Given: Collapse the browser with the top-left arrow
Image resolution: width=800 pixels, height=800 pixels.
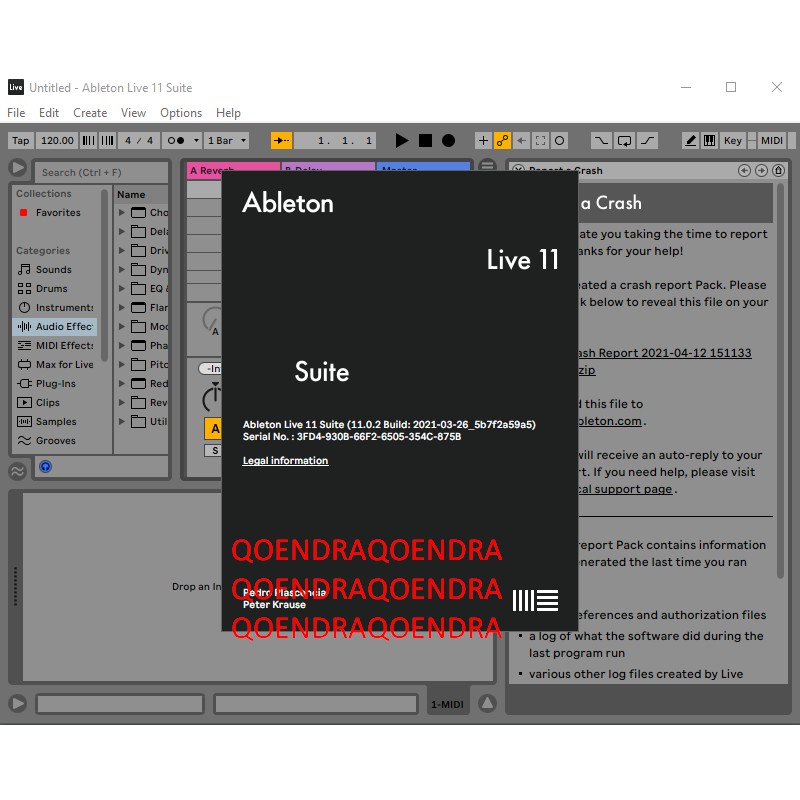Looking at the screenshot, I should click(17, 167).
